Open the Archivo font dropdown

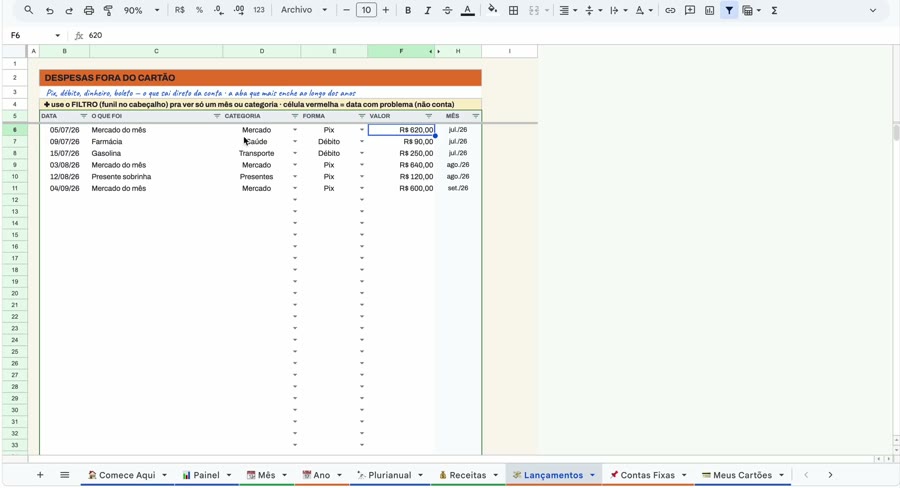[304, 10]
